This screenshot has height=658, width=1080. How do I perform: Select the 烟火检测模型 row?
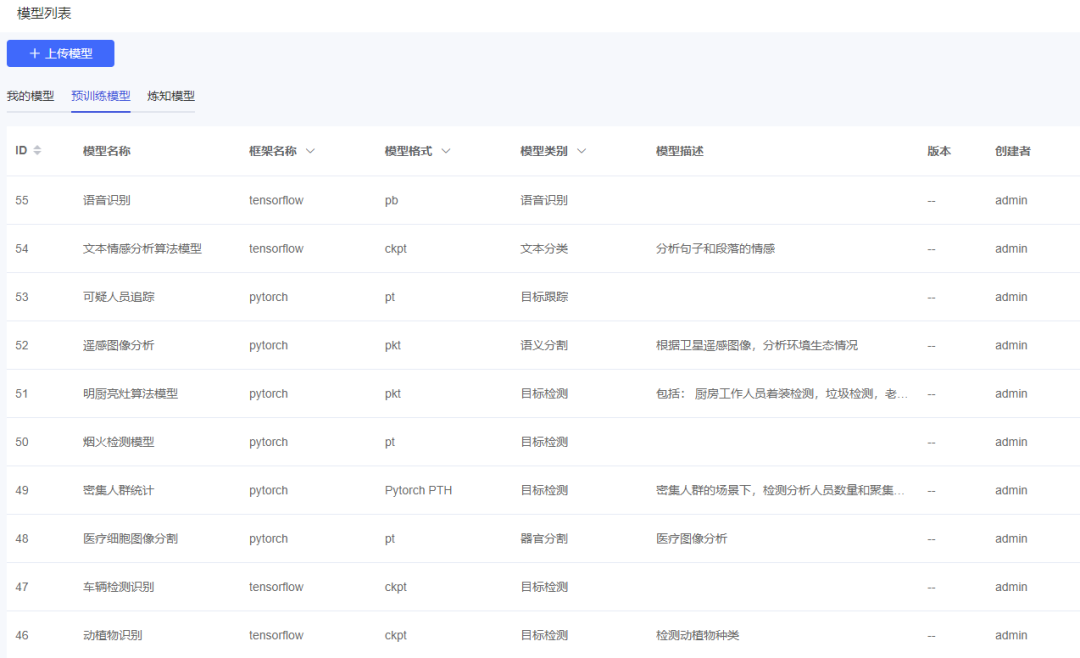(x=118, y=442)
